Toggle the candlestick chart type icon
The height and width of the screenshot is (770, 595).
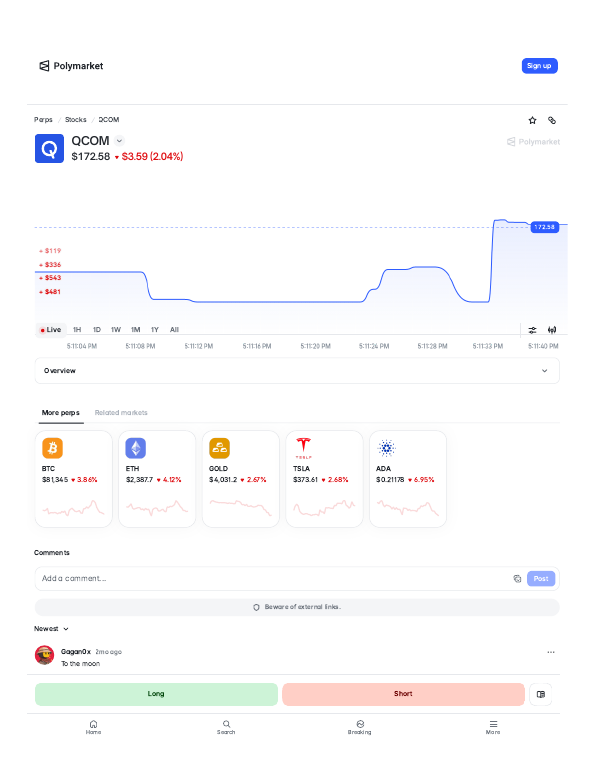coord(552,330)
